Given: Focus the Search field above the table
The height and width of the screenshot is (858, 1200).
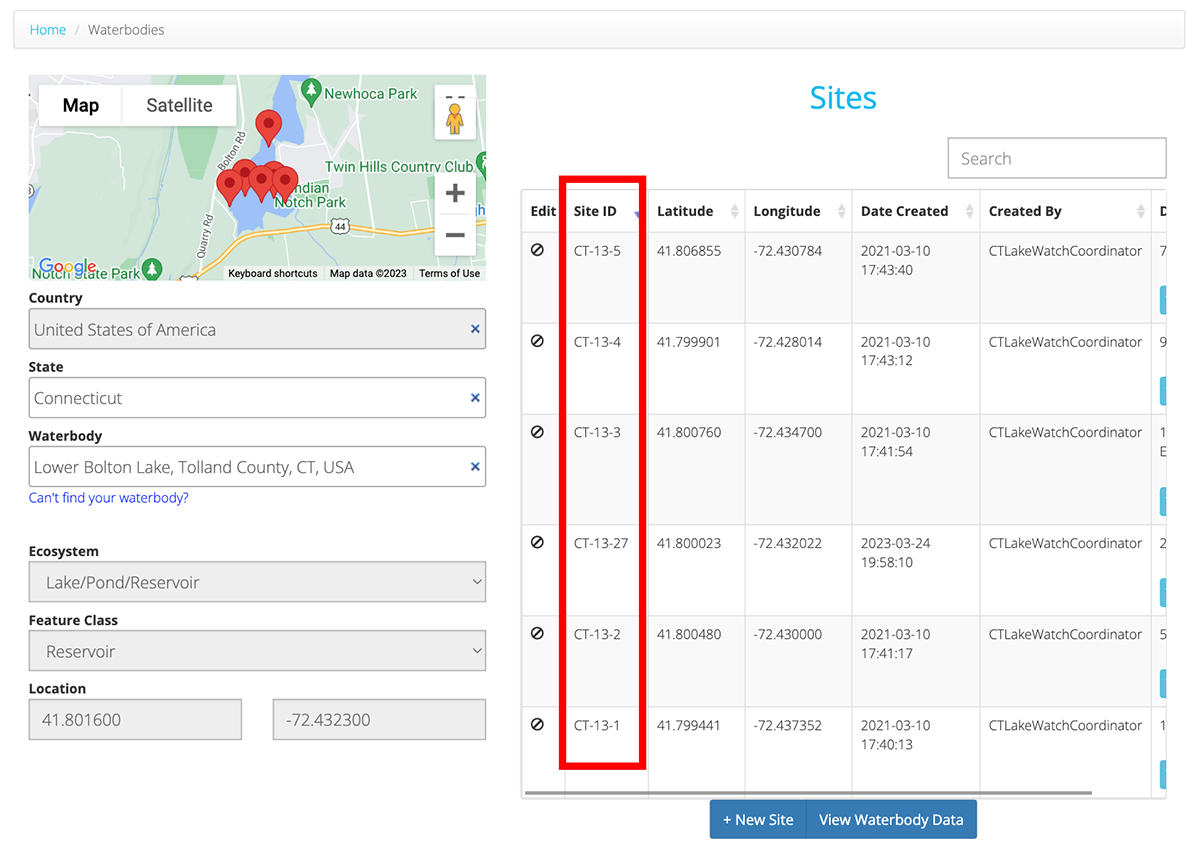Looking at the screenshot, I should tap(1056, 158).
